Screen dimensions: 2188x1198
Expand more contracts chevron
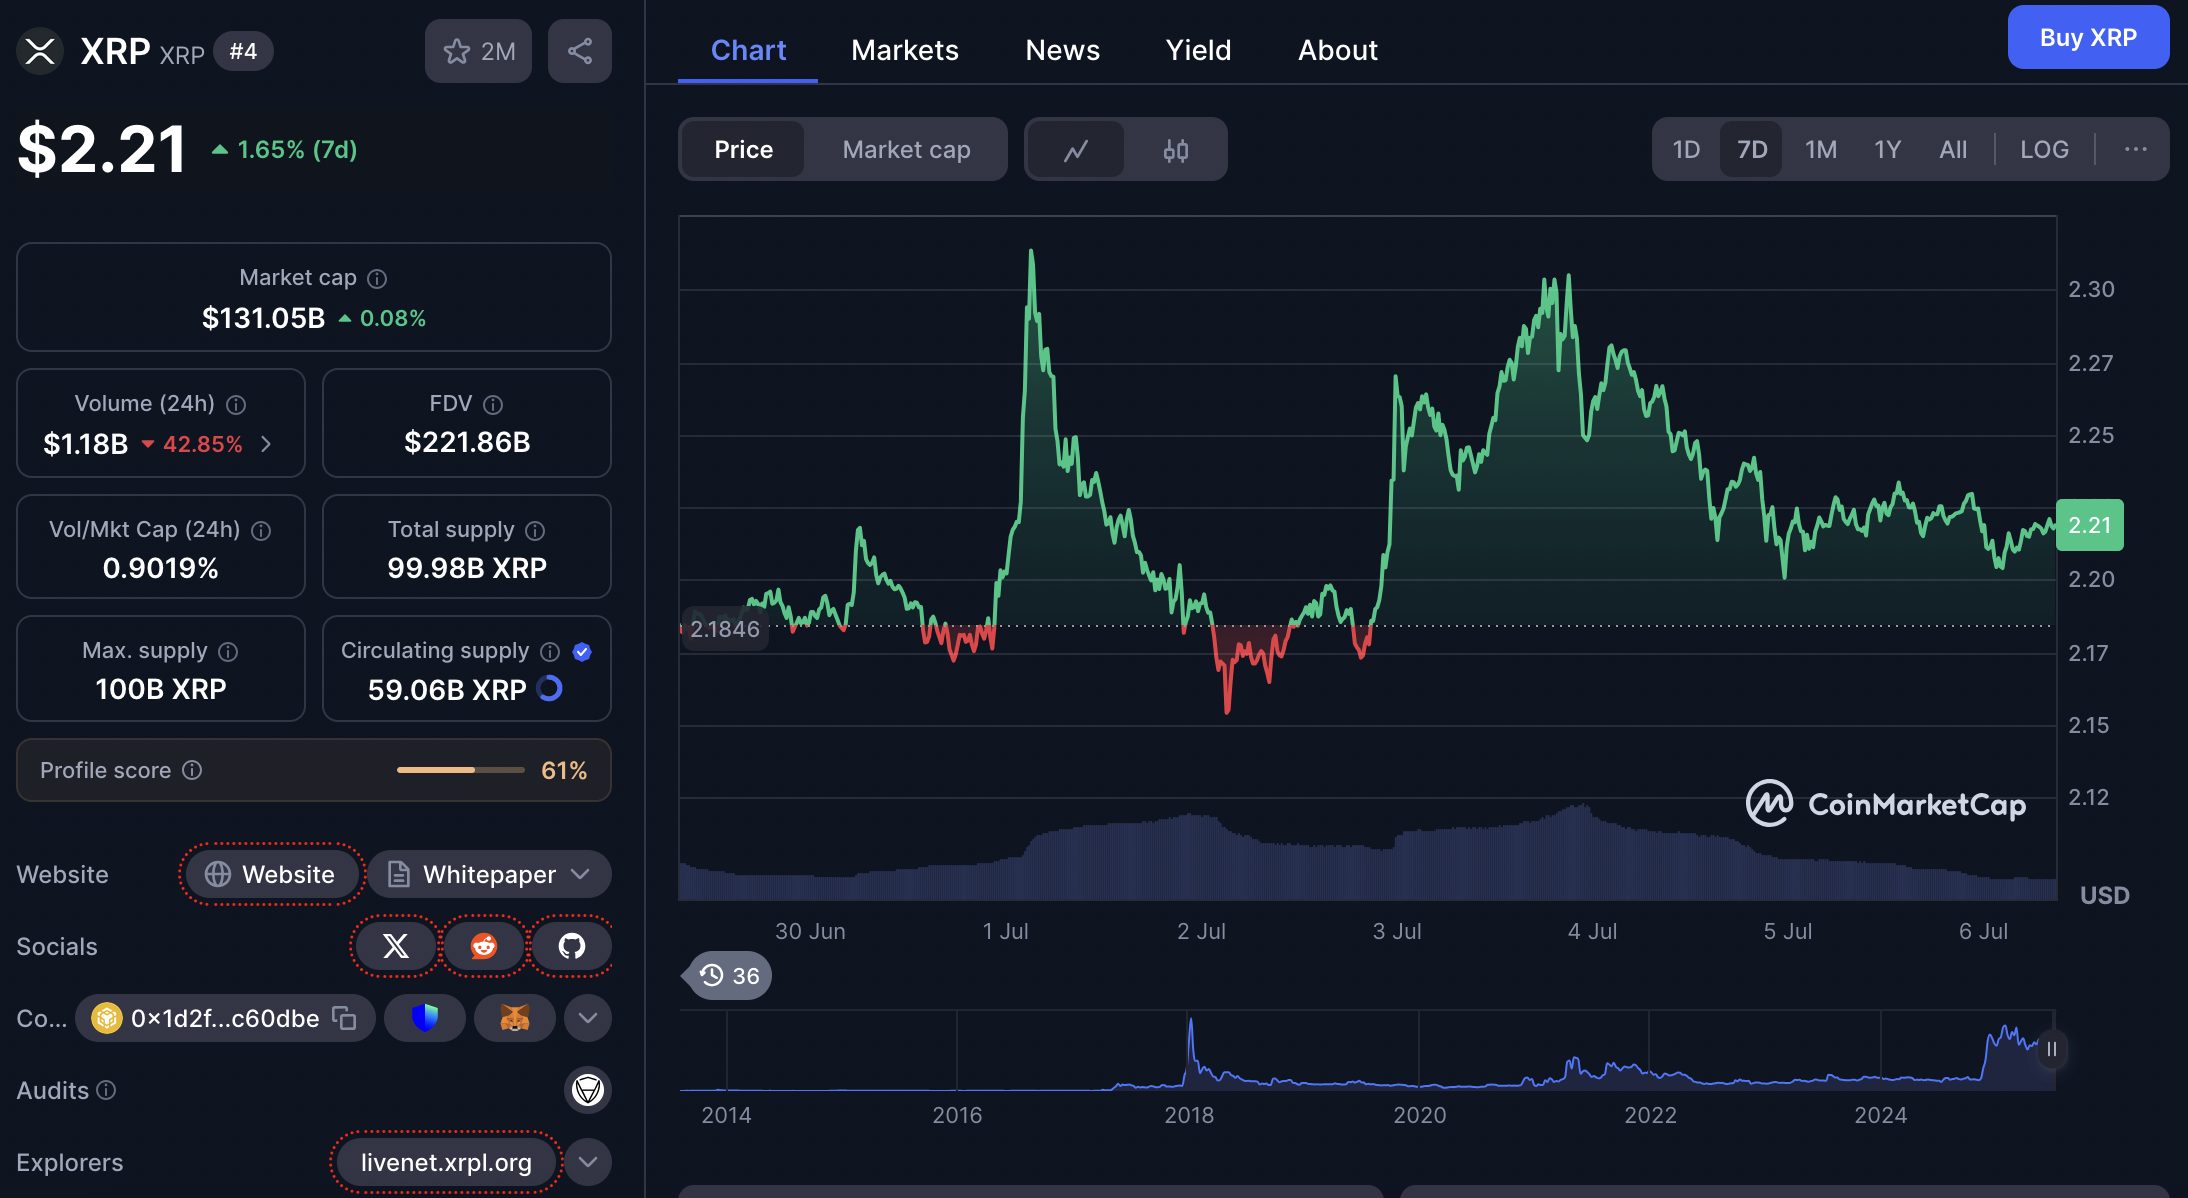coord(588,1018)
